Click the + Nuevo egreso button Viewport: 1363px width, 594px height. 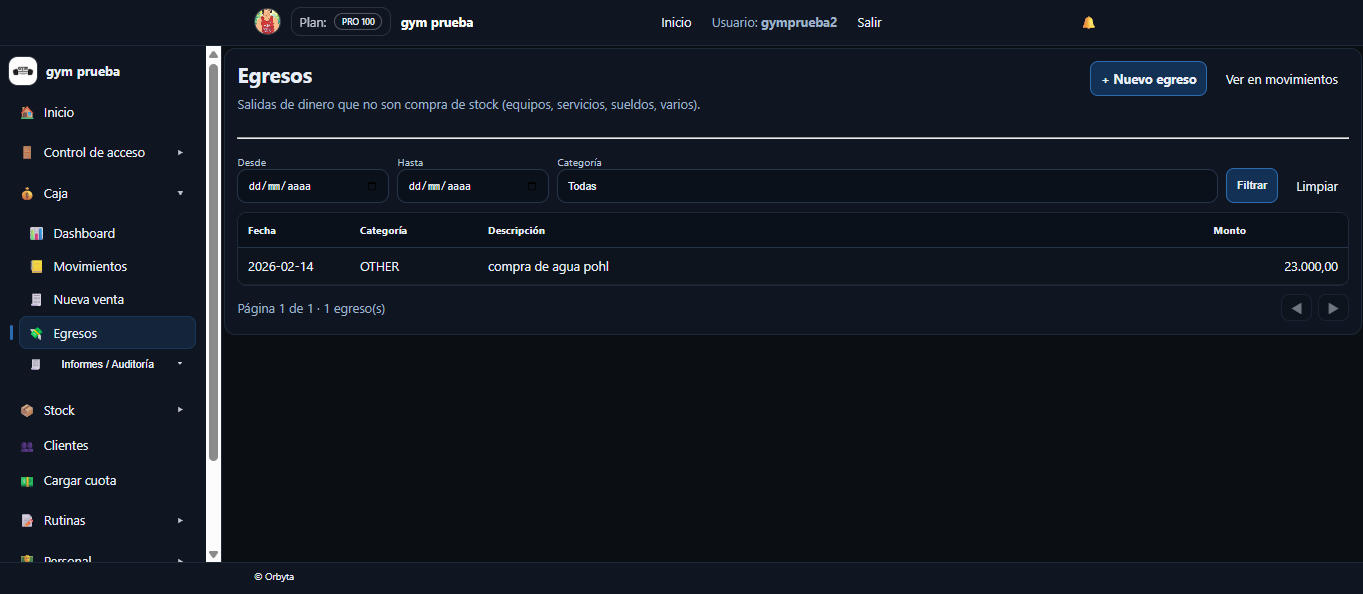[1148, 79]
